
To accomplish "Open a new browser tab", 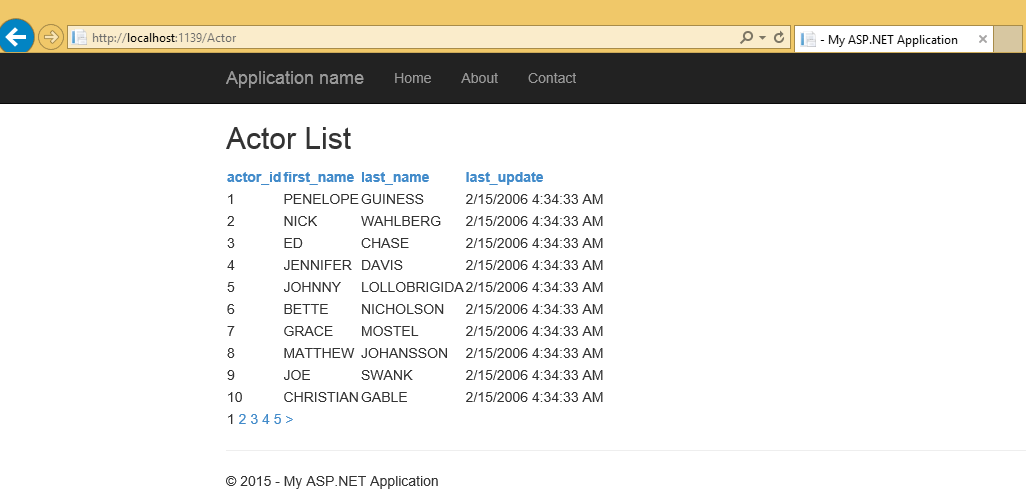I will pos(1008,39).
